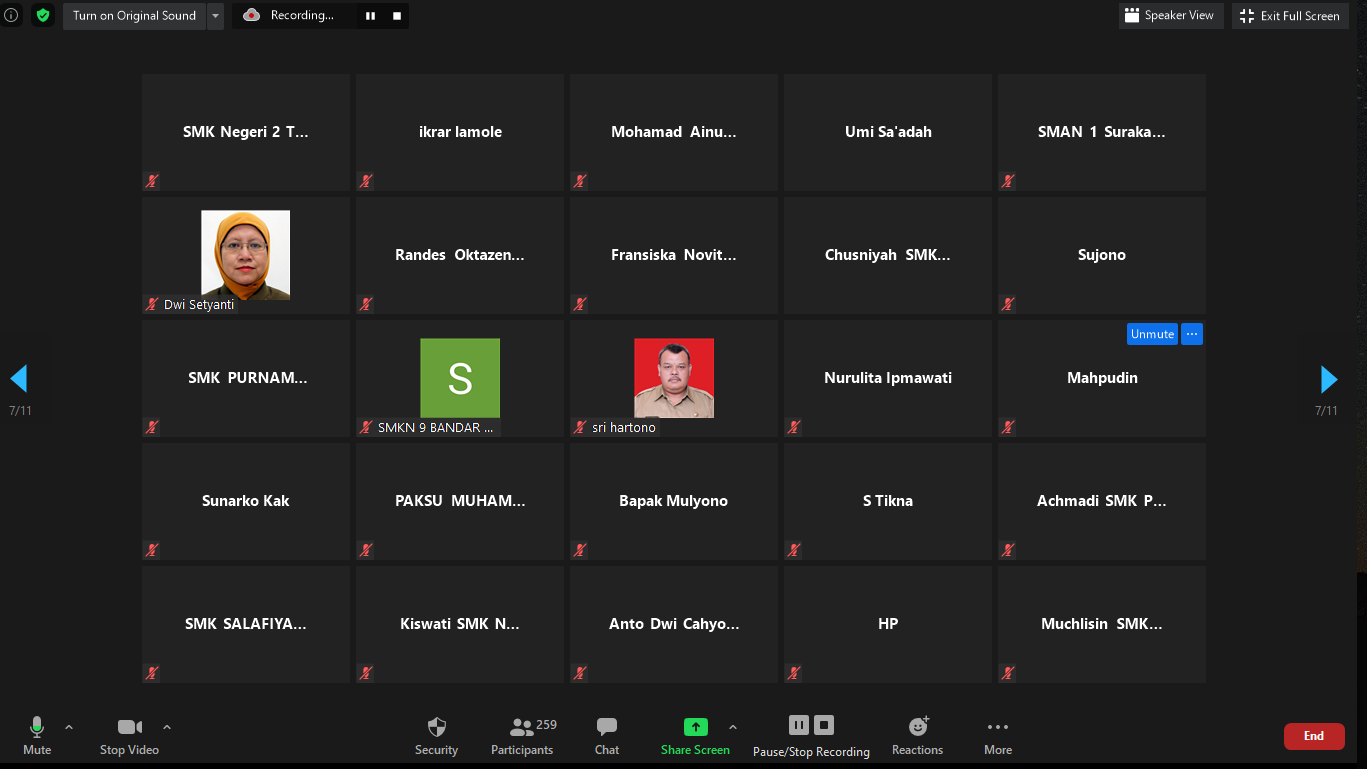Expand Share Screen options chevron
1367x769 pixels.
pyautogui.click(x=733, y=727)
